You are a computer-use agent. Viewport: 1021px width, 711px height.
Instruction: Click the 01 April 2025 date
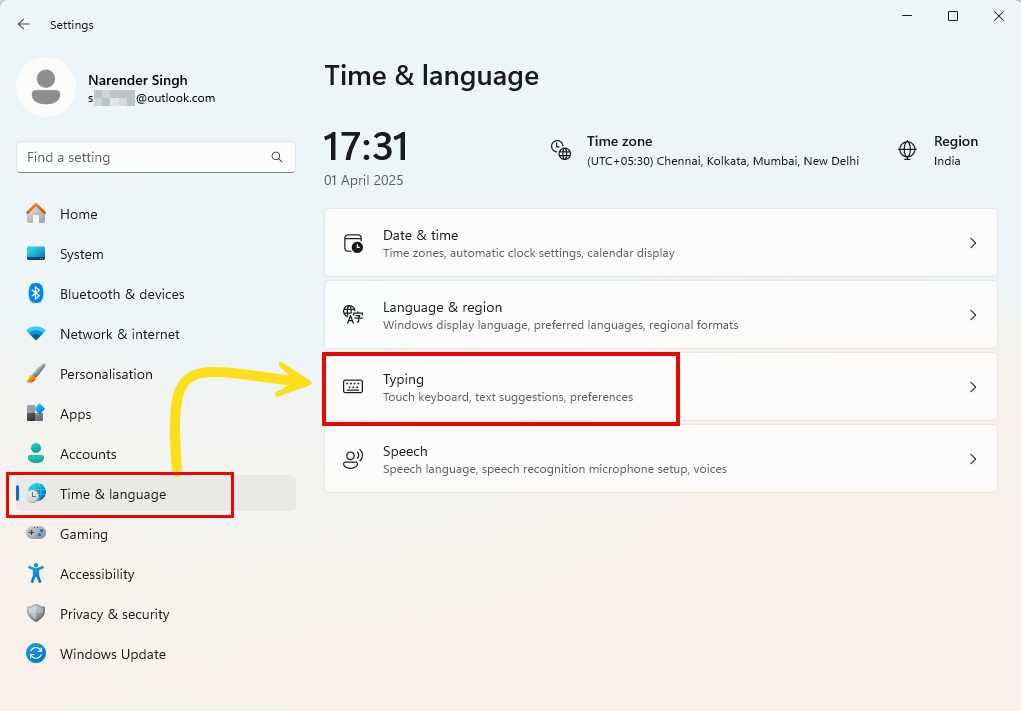click(x=363, y=180)
